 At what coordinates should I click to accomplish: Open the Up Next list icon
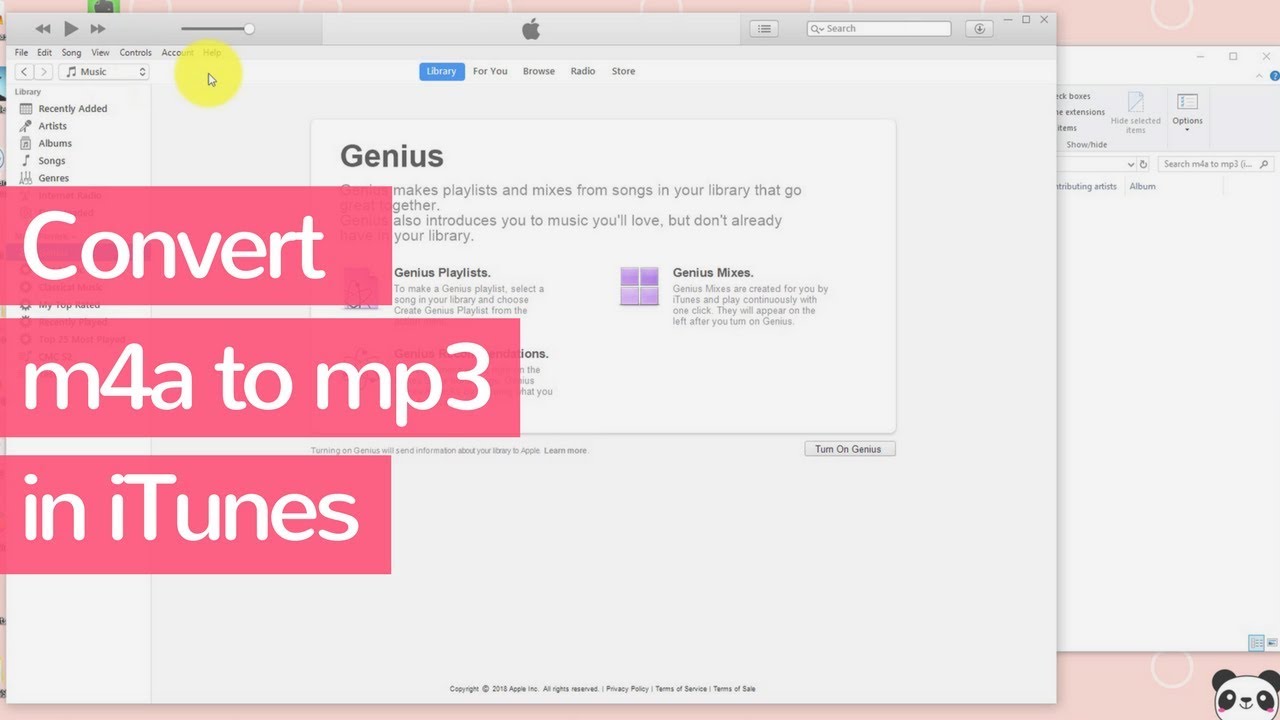pyautogui.click(x=764, y=29)
